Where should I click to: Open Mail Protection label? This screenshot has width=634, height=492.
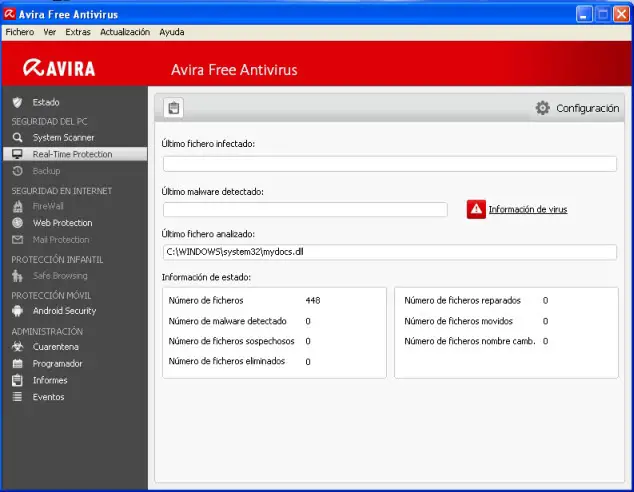[x=61, y=240]
